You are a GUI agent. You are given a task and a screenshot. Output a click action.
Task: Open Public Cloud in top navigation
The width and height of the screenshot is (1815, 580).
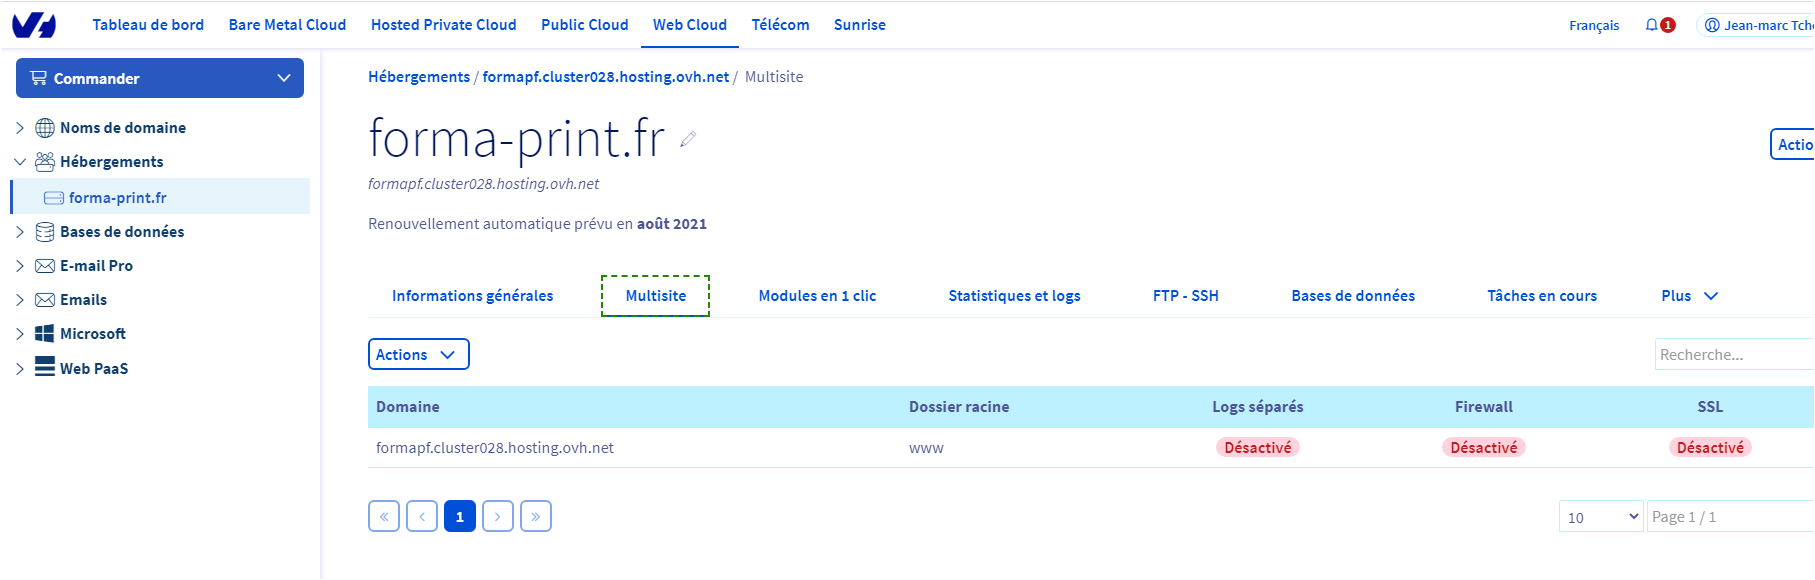click(584, 25)
